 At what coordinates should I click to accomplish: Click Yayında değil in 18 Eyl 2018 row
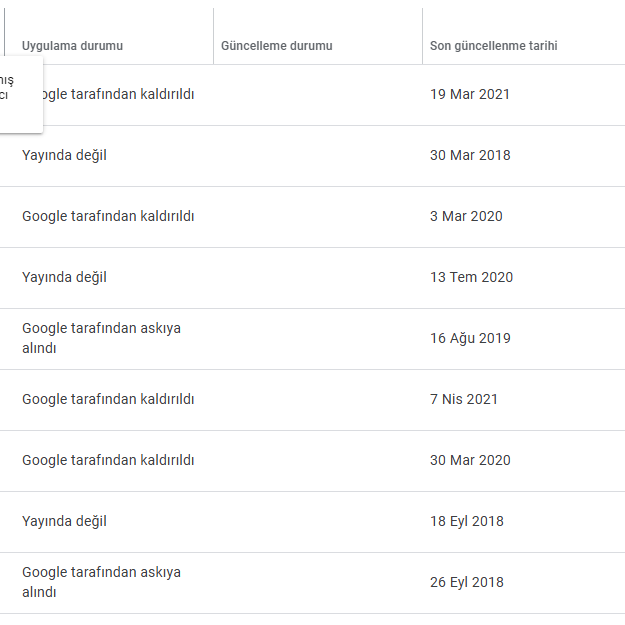coord(64,521)
